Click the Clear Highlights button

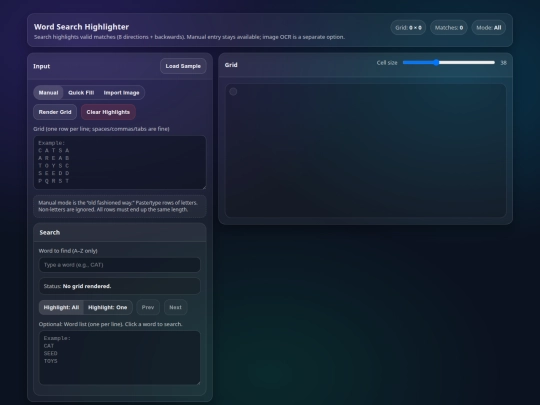point(108,112)
